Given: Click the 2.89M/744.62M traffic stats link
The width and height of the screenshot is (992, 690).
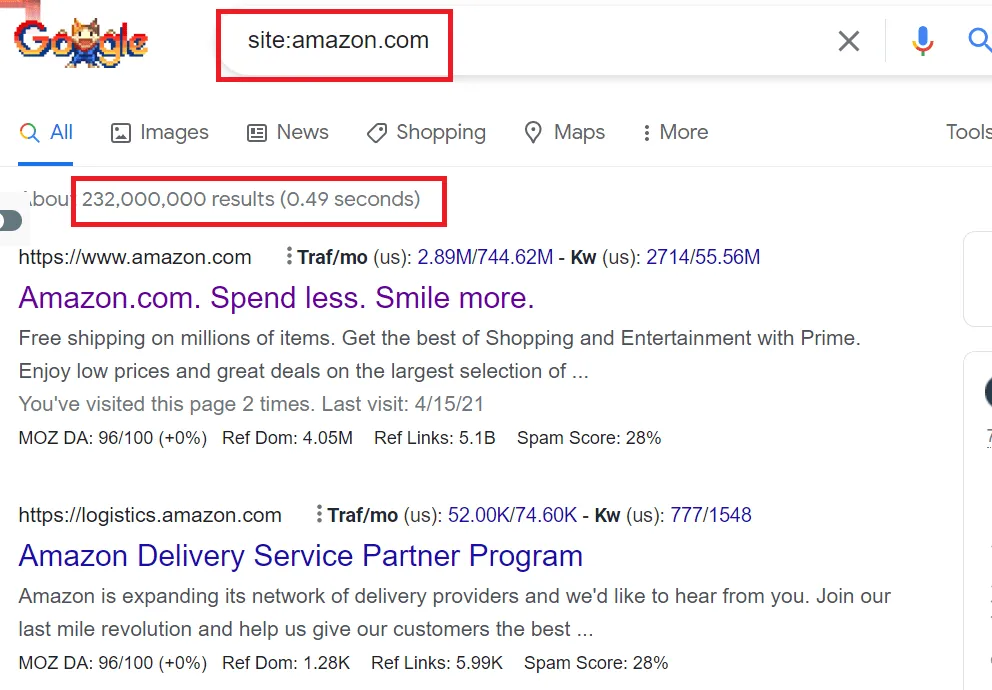Looking at the screenshot, I should click(485, 257).
